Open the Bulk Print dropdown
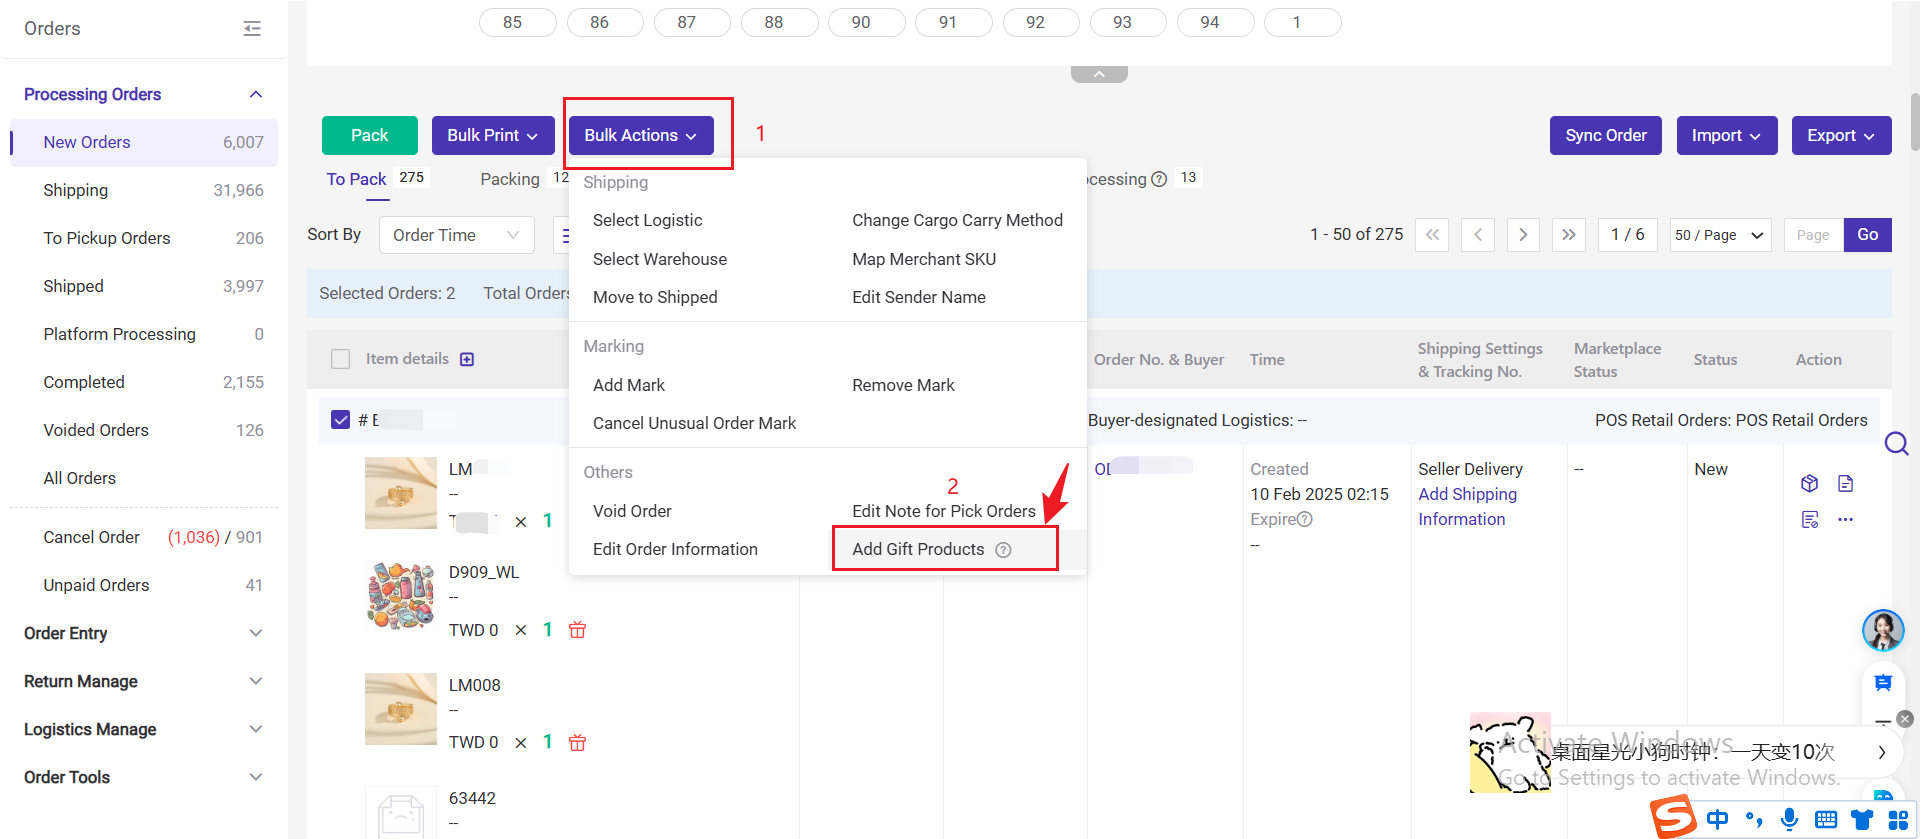The image size is (1920, 839). [x=492, y=136]
